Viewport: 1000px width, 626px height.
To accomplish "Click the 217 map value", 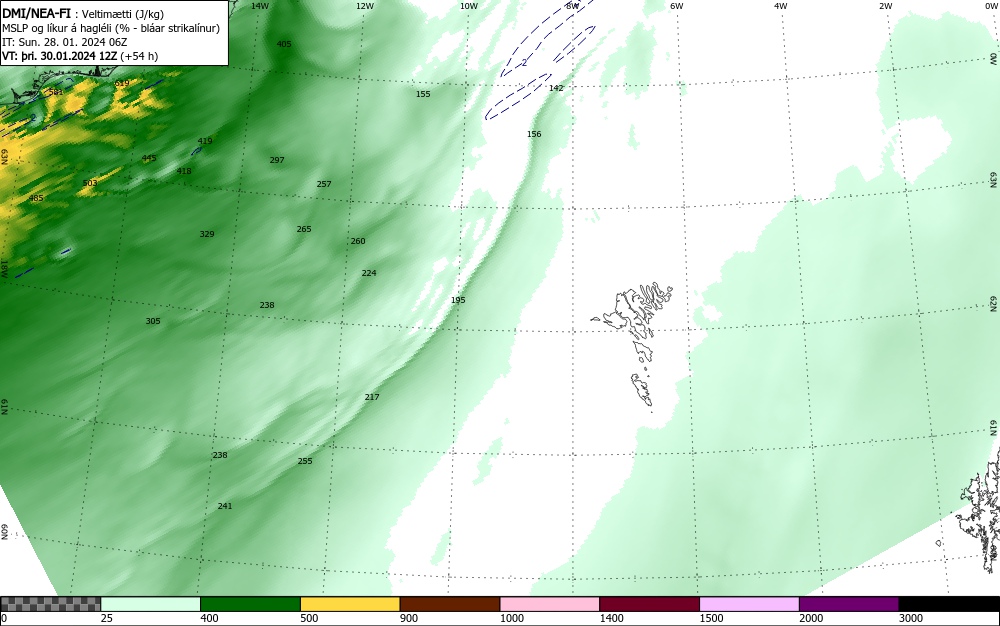I will pyautogui.click(x=372, y=397).
